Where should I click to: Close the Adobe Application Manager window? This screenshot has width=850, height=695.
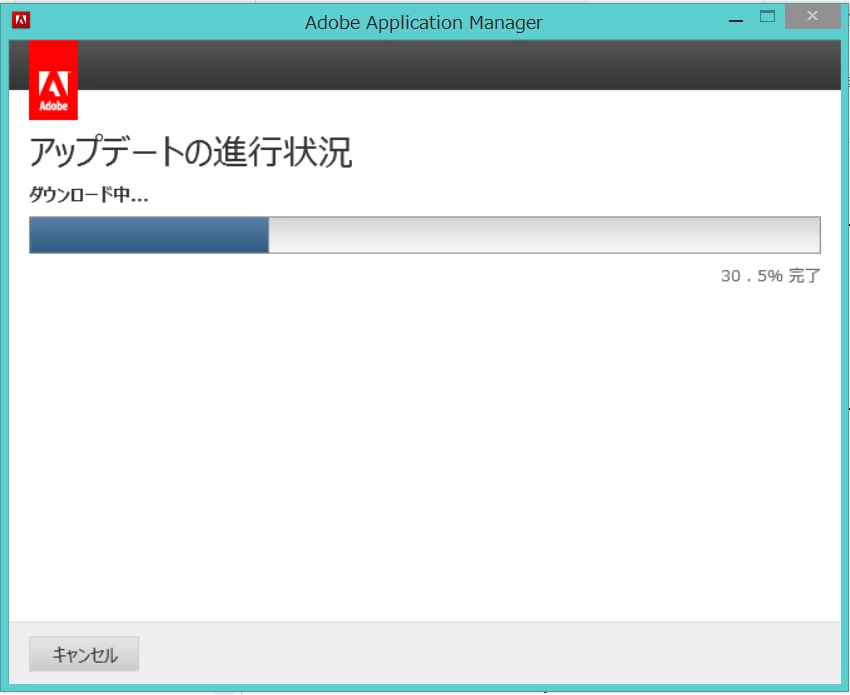pyautogui.click(x=812, y=16)
